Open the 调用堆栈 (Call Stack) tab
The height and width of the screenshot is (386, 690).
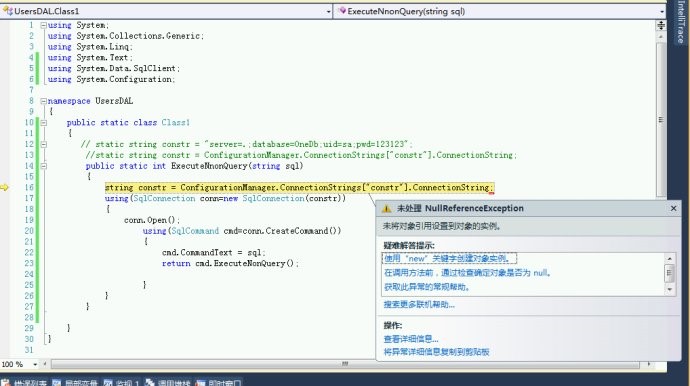tap(168, 383)
